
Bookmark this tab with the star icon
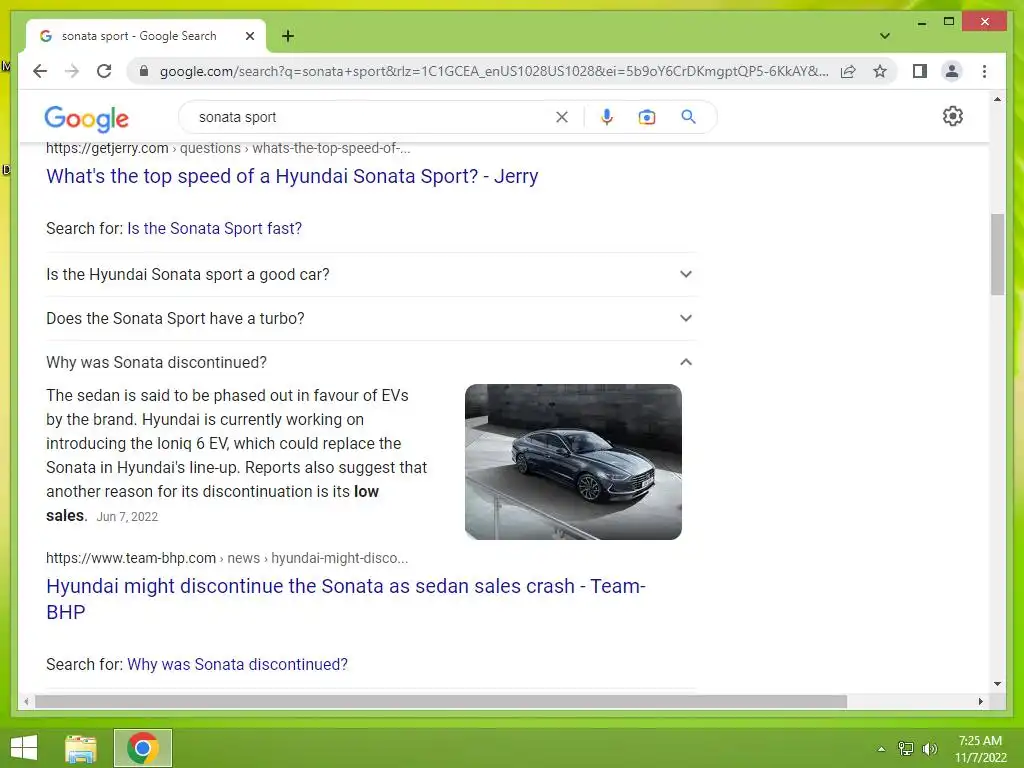(880, 71)
